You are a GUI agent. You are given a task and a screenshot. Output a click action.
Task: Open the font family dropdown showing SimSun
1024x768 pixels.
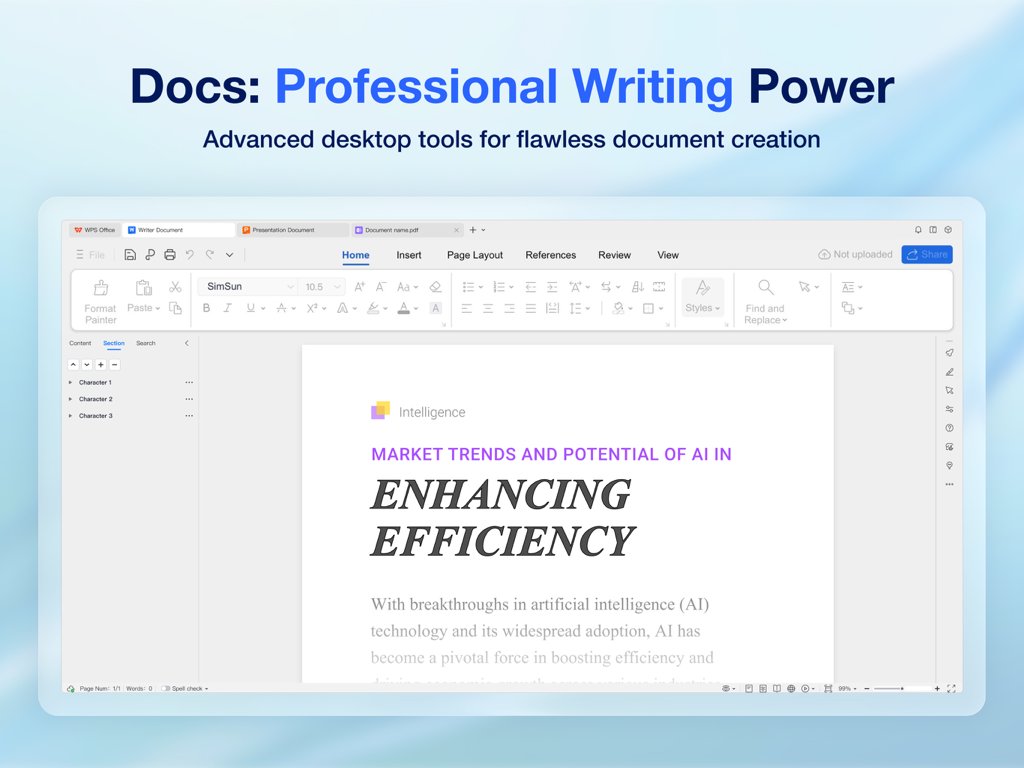point(245,287)
